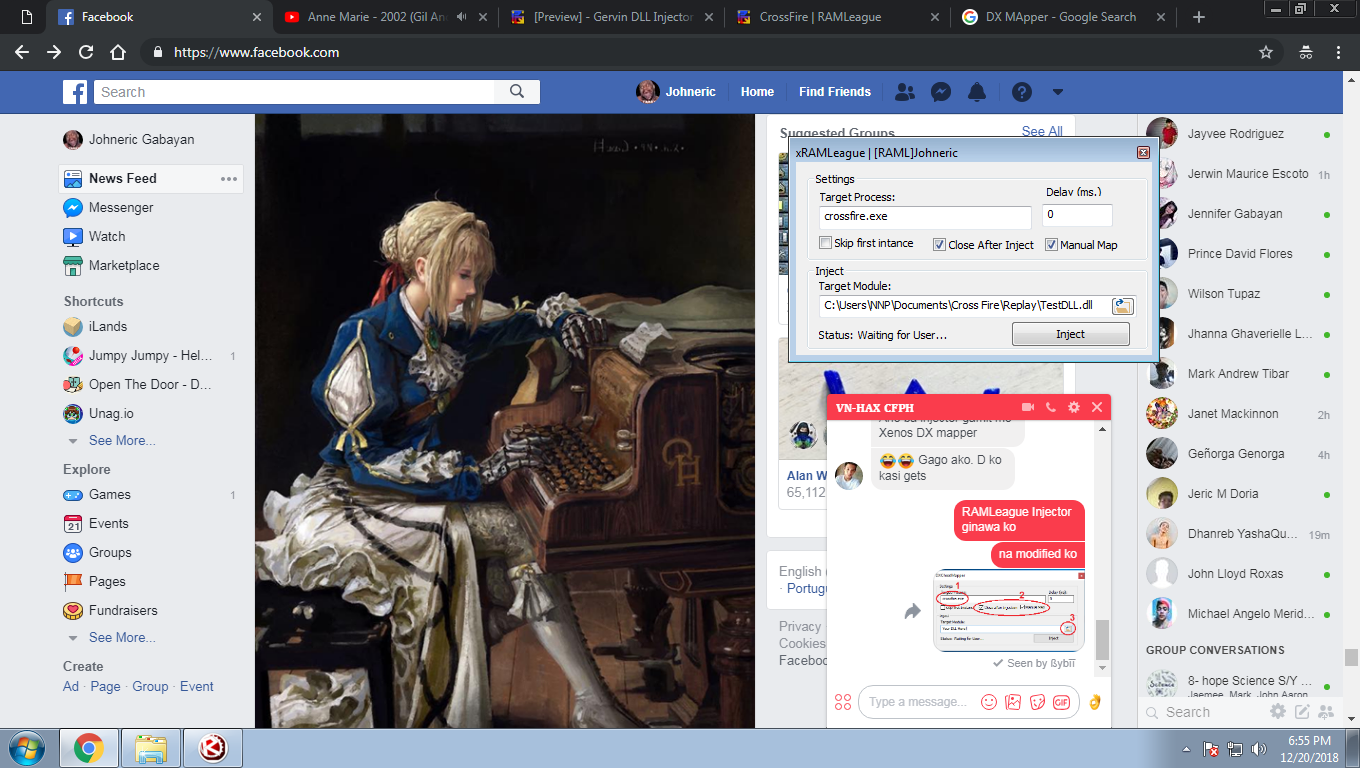Open the Chrome menu three dots

point(1338,52)
